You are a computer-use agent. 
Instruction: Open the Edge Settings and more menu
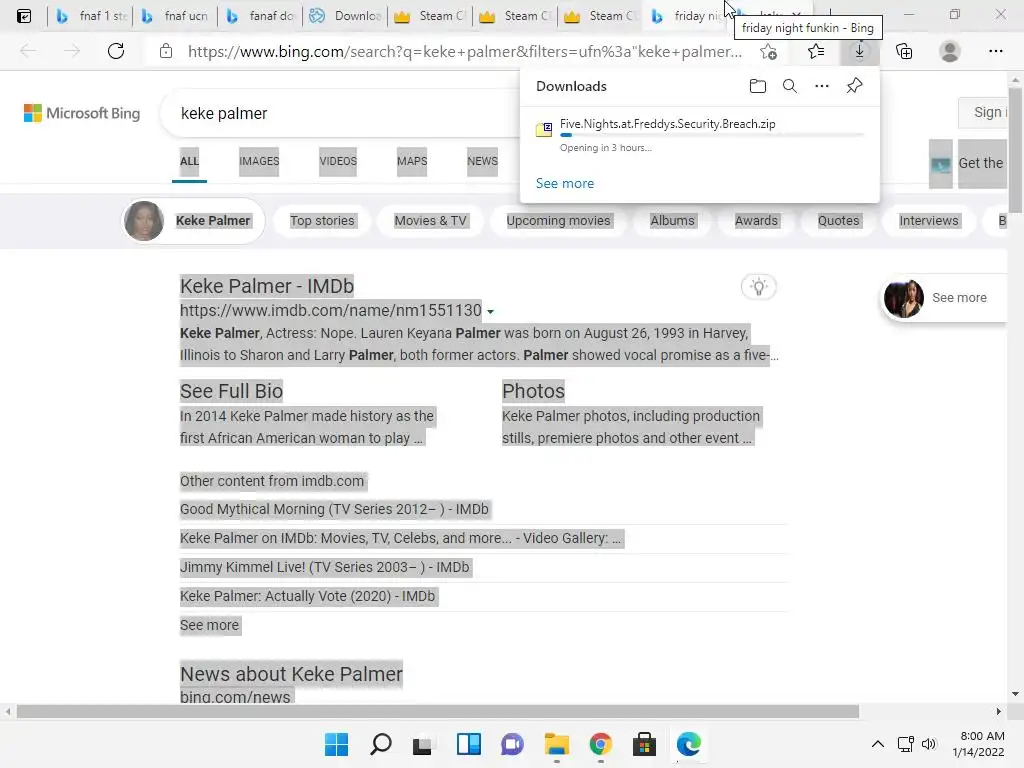tap(995, 51)
